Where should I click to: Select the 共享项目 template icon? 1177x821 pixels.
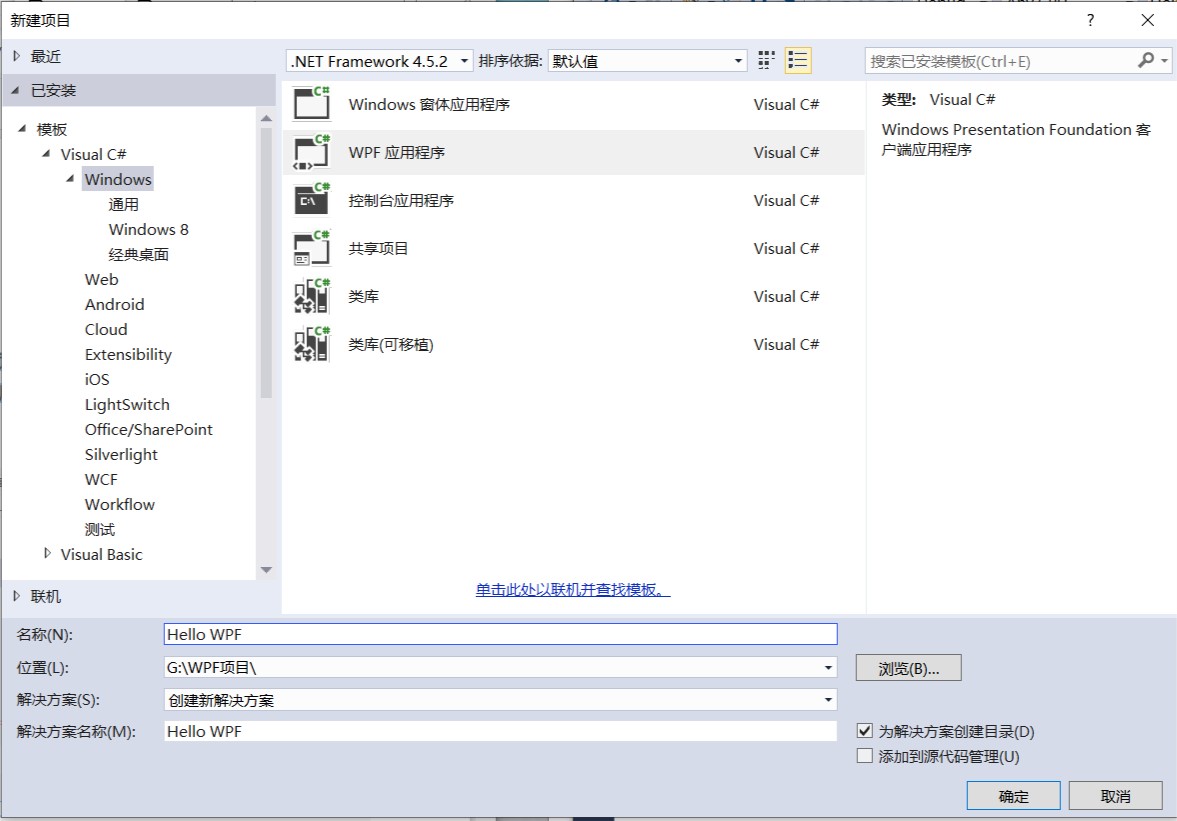click(312, 248)
